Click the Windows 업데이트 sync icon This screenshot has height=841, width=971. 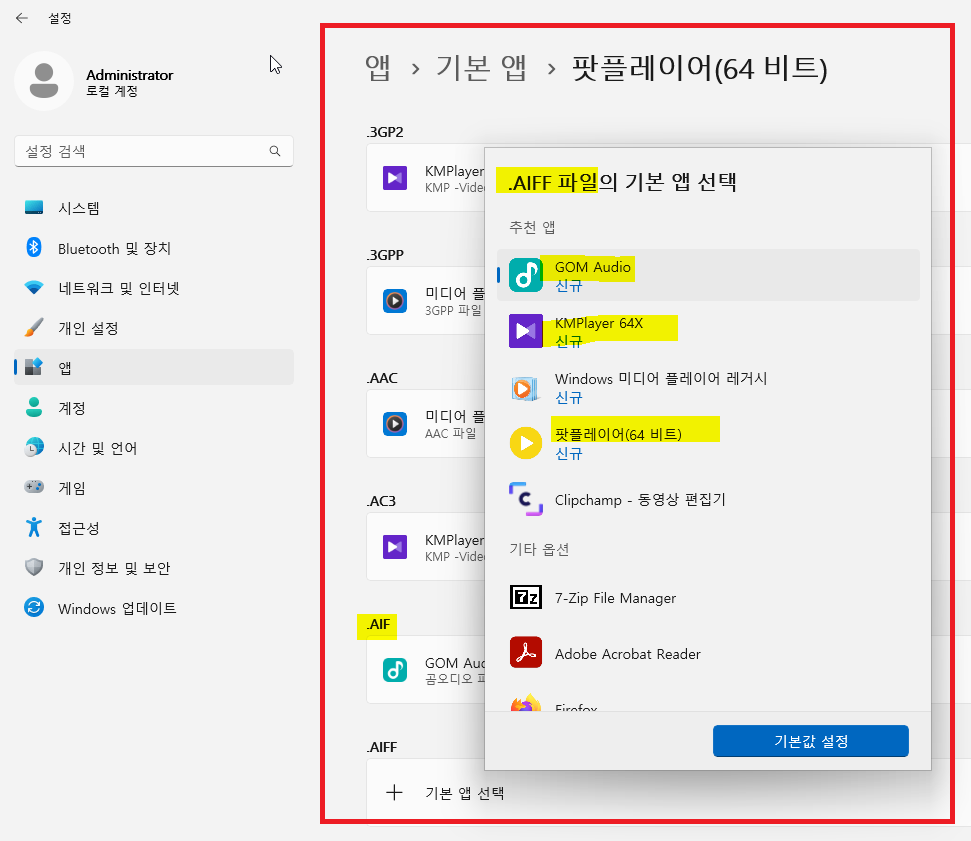[34, 607]
